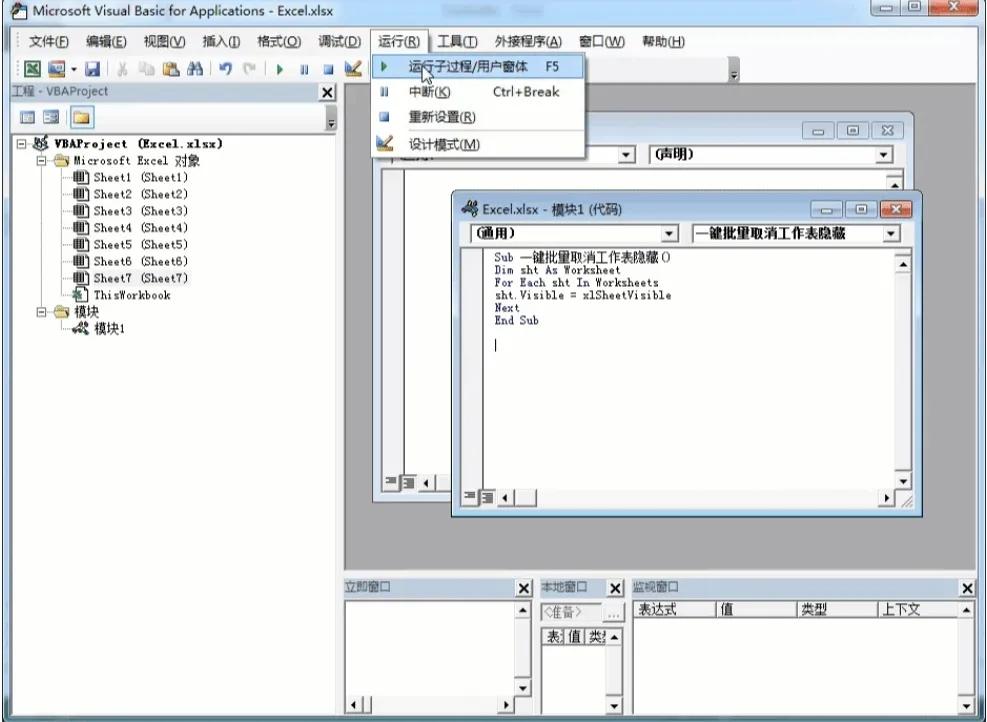Viewport: 987px width, 722px height.
Task: Open the 一键批量取消工作表隐藏 procedure dropdown
Action: pyautogui.click(x=891, y=234)
